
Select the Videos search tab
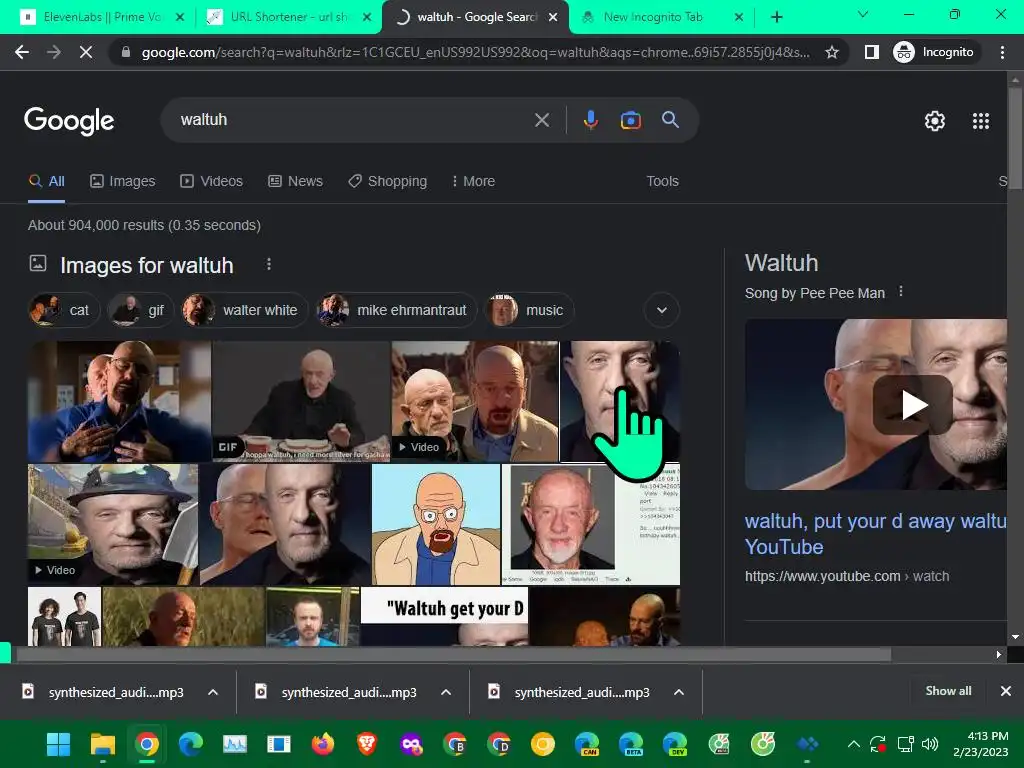pos(212,181)
